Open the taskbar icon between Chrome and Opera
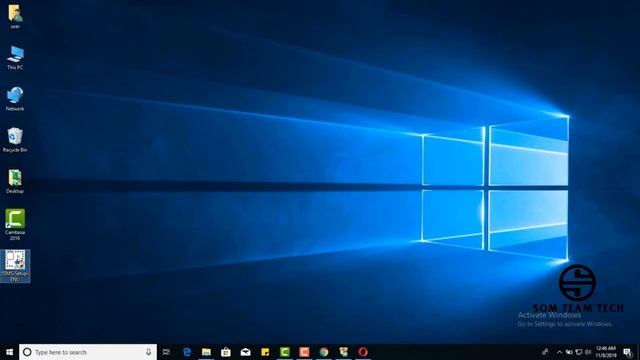640x360 pixels. coord(343,352)
